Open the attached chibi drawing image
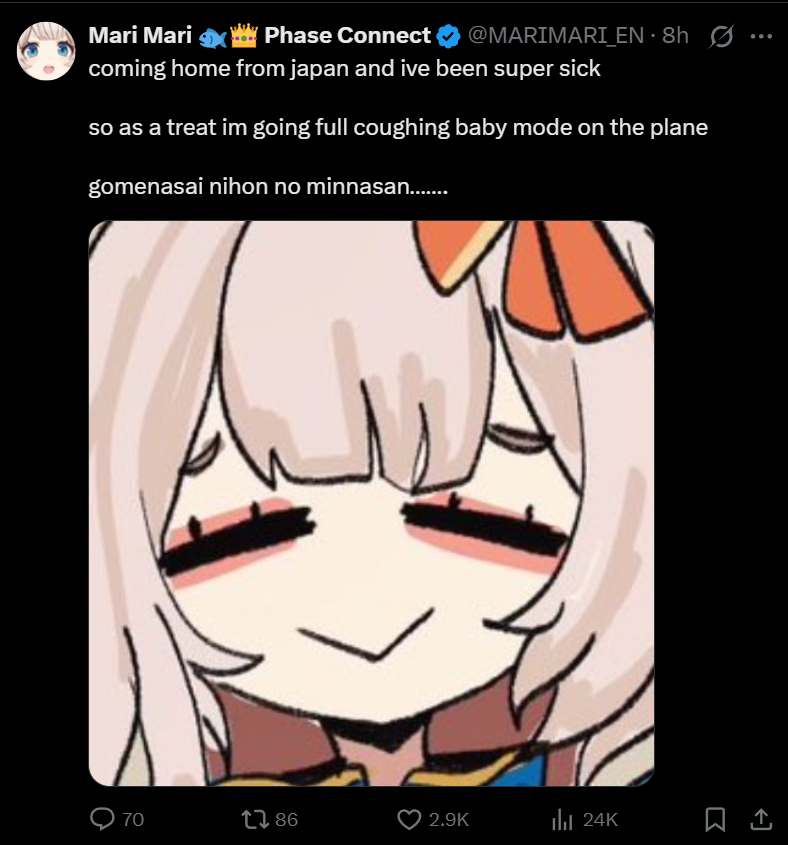 (x=371, y=503)
